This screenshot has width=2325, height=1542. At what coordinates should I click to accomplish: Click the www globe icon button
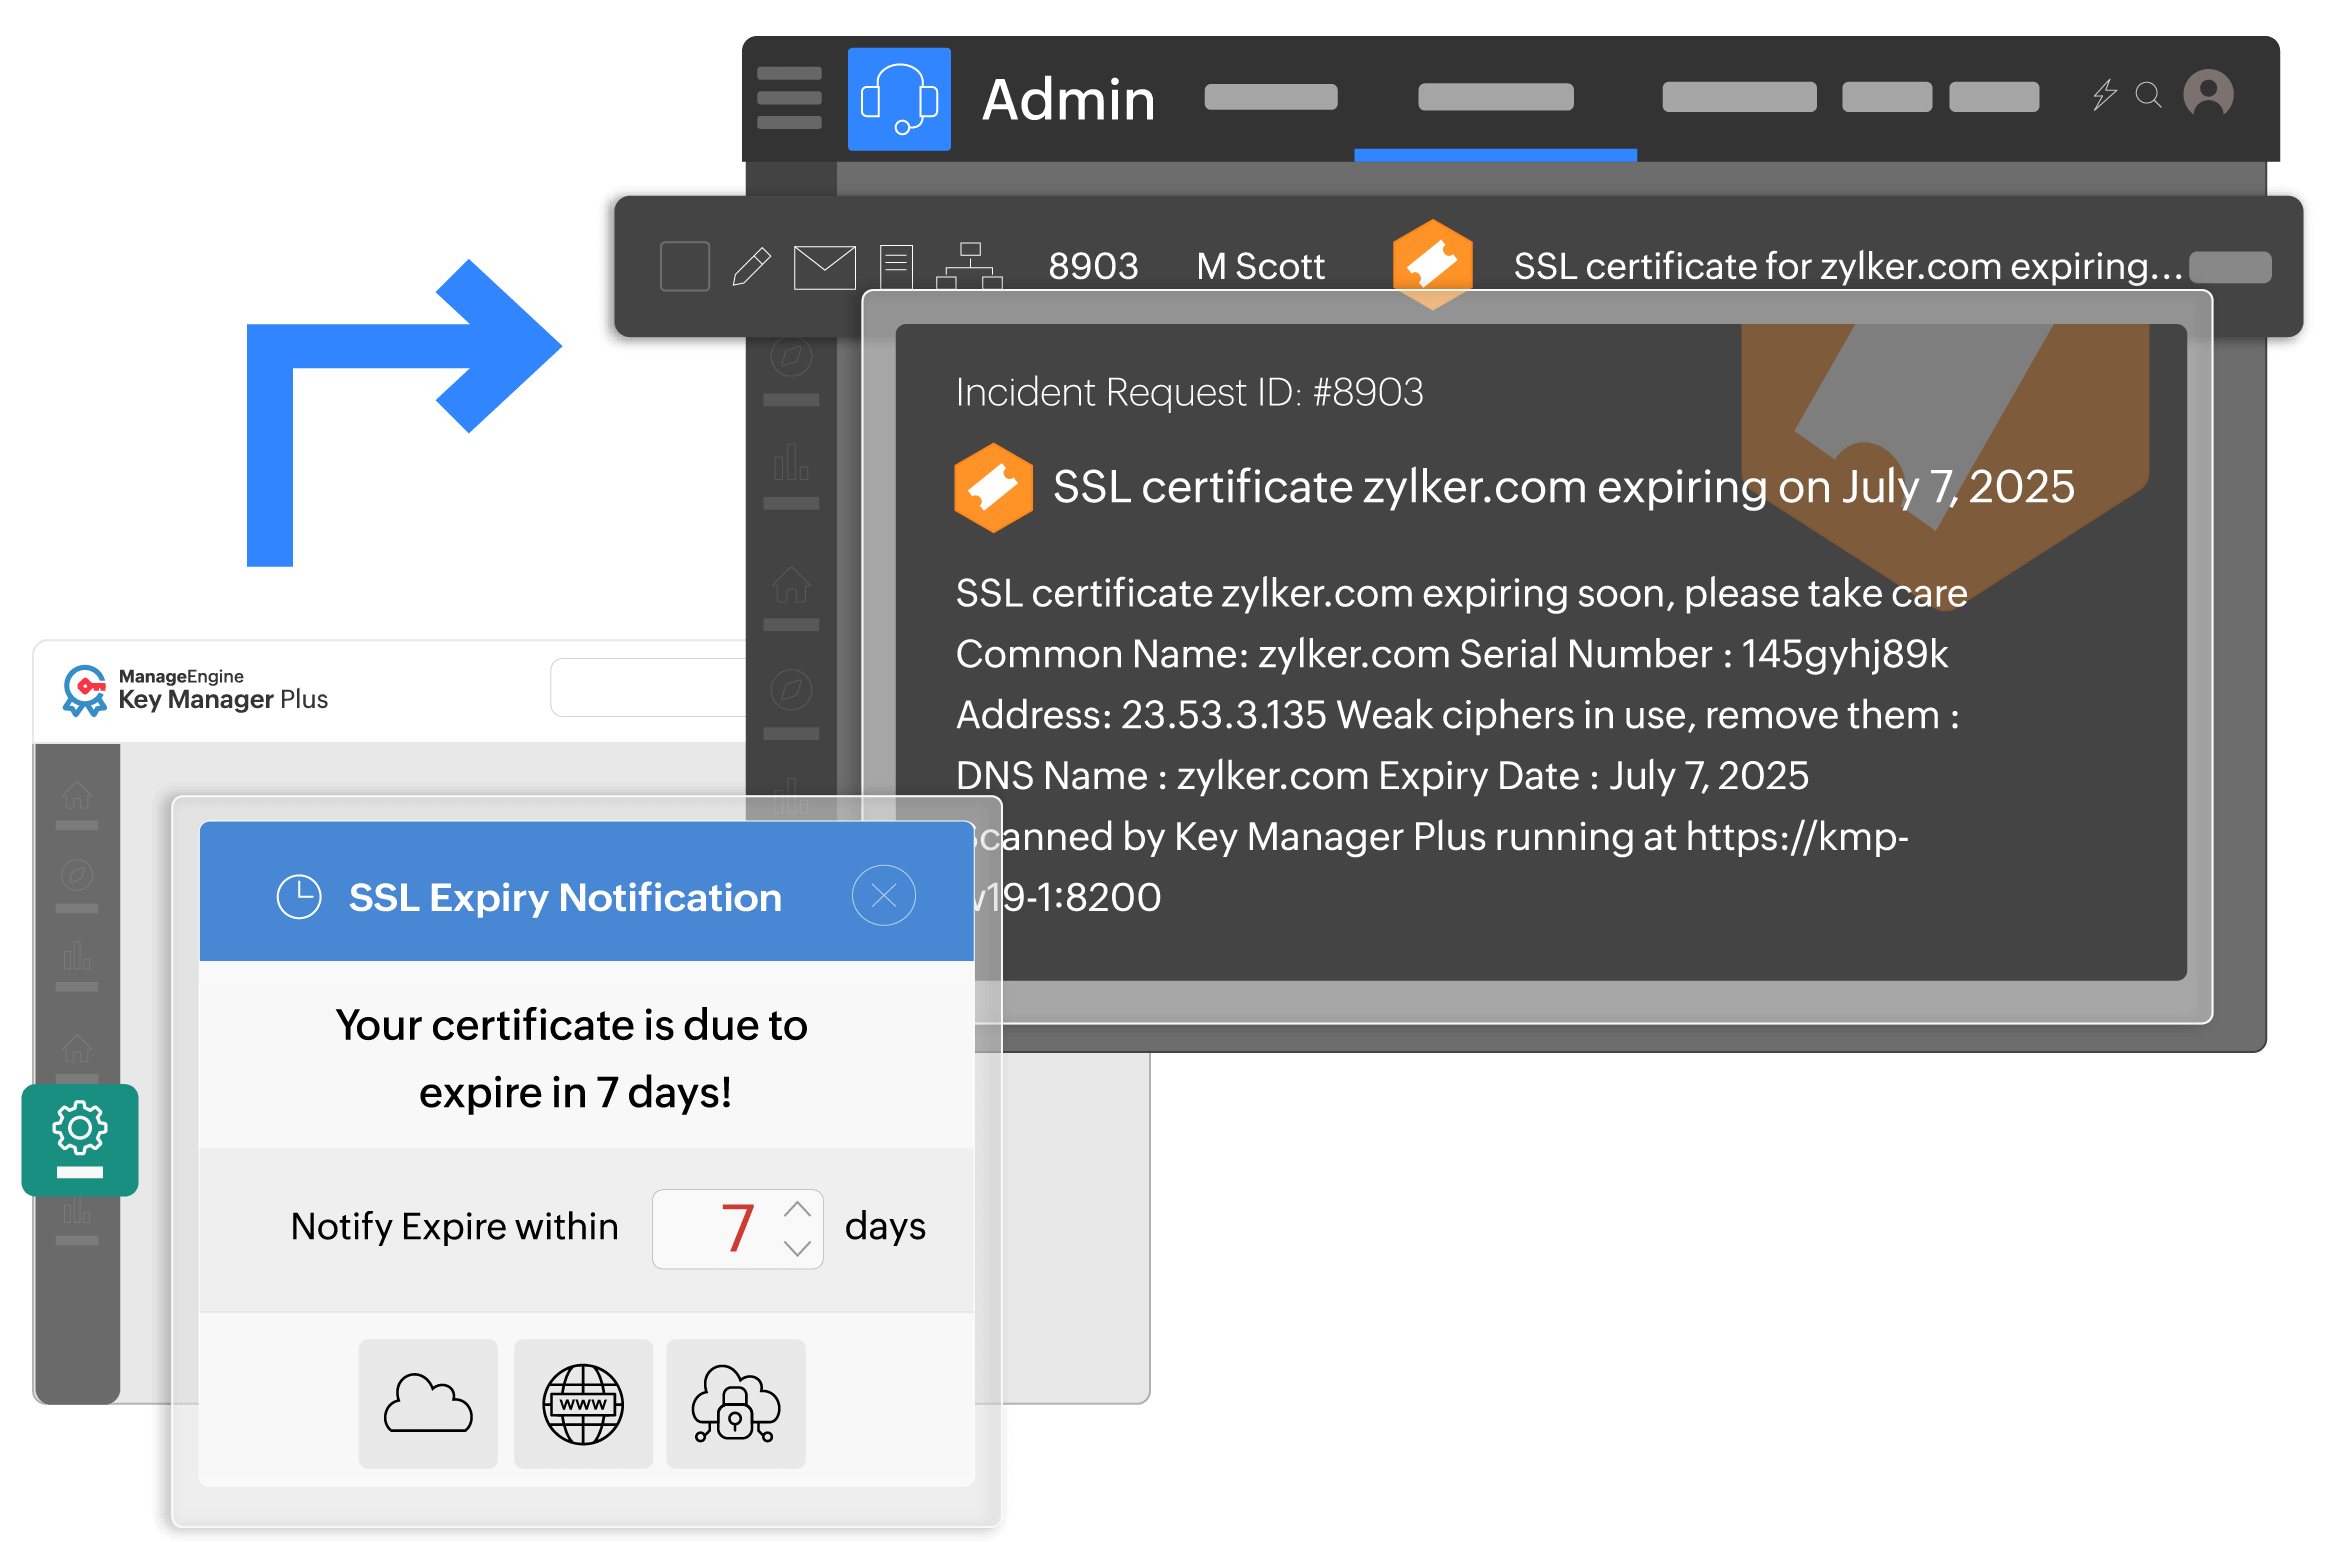(583, 1404)
